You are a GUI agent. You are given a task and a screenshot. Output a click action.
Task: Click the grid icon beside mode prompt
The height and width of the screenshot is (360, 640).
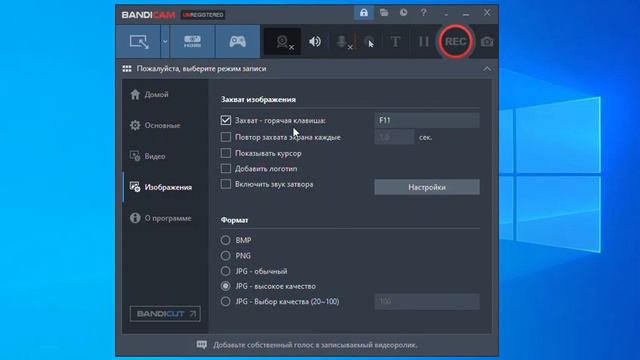coord(127,69)
